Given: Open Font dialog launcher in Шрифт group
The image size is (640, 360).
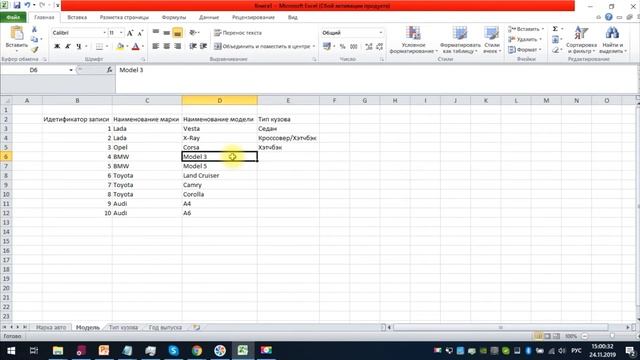Looking at the screenshot, I should click(143, 60).
